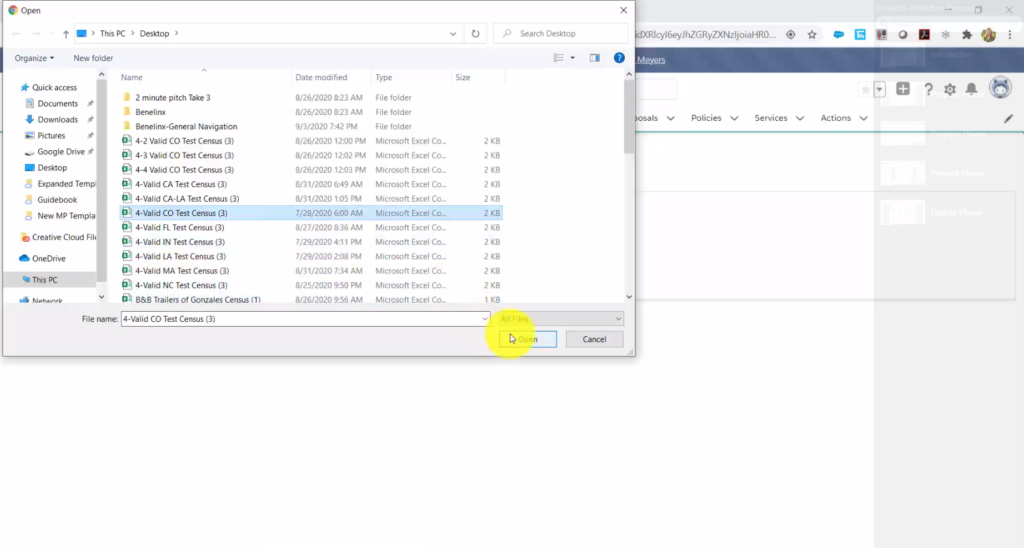This screenshot has width=1024, height=548.
Task: Expand the File name dropdown list
Action: click(484, 319)
